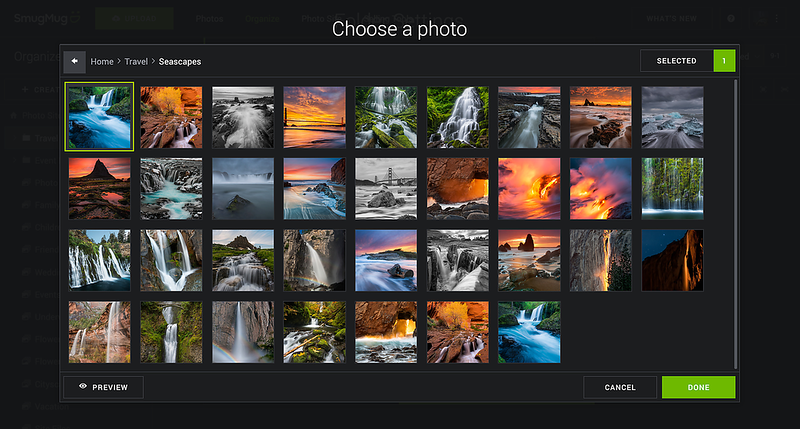800x429 pixels.
Task: Pick the top-row red canyon yellow tree photo
Action: coord(171,117)
